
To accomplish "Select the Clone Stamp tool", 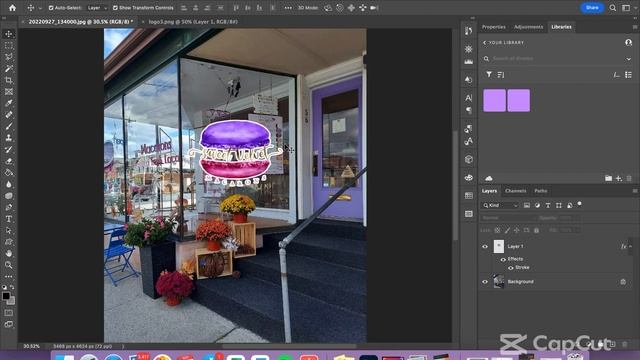I will (x=9, y=138).
